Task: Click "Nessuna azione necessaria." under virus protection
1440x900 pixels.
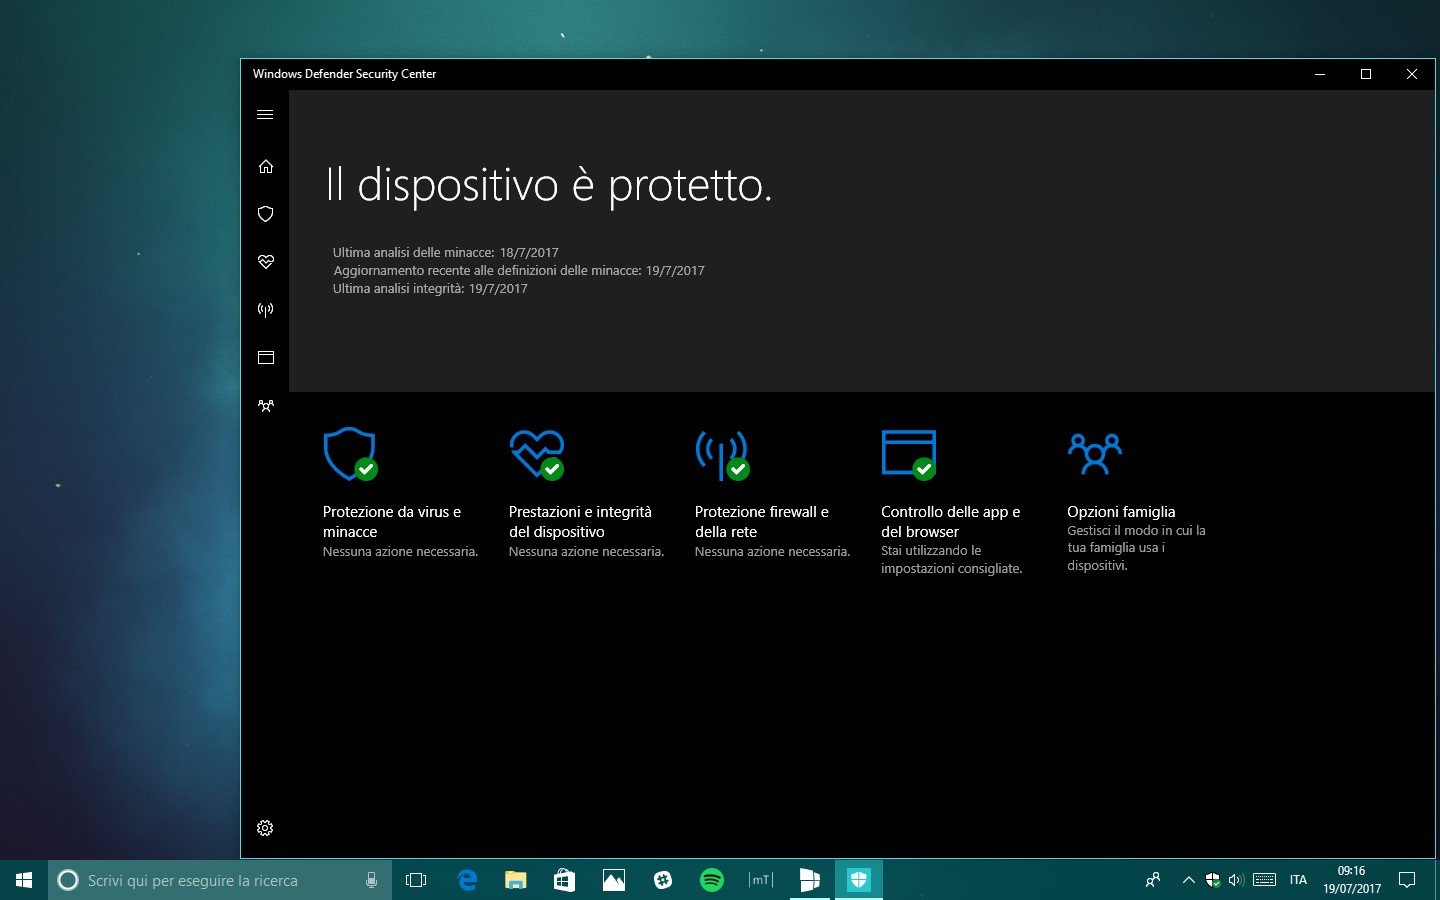Action: click(x=400, y=552)
